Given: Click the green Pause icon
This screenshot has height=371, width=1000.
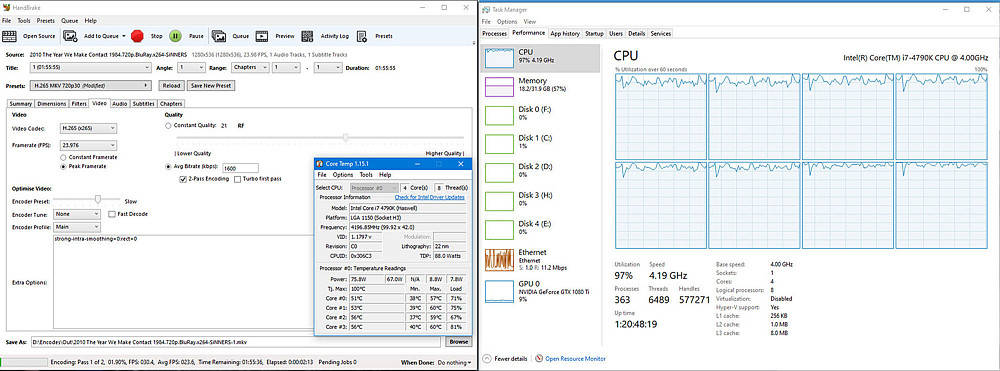Looking at the screenshot, I should [175, 36].
